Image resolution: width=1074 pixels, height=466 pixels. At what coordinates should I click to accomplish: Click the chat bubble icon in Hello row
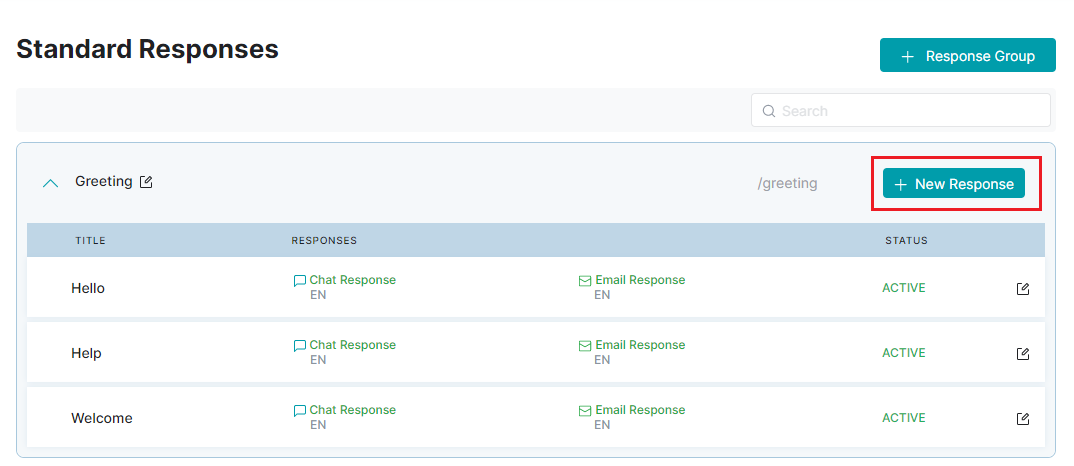click(299, 281)
